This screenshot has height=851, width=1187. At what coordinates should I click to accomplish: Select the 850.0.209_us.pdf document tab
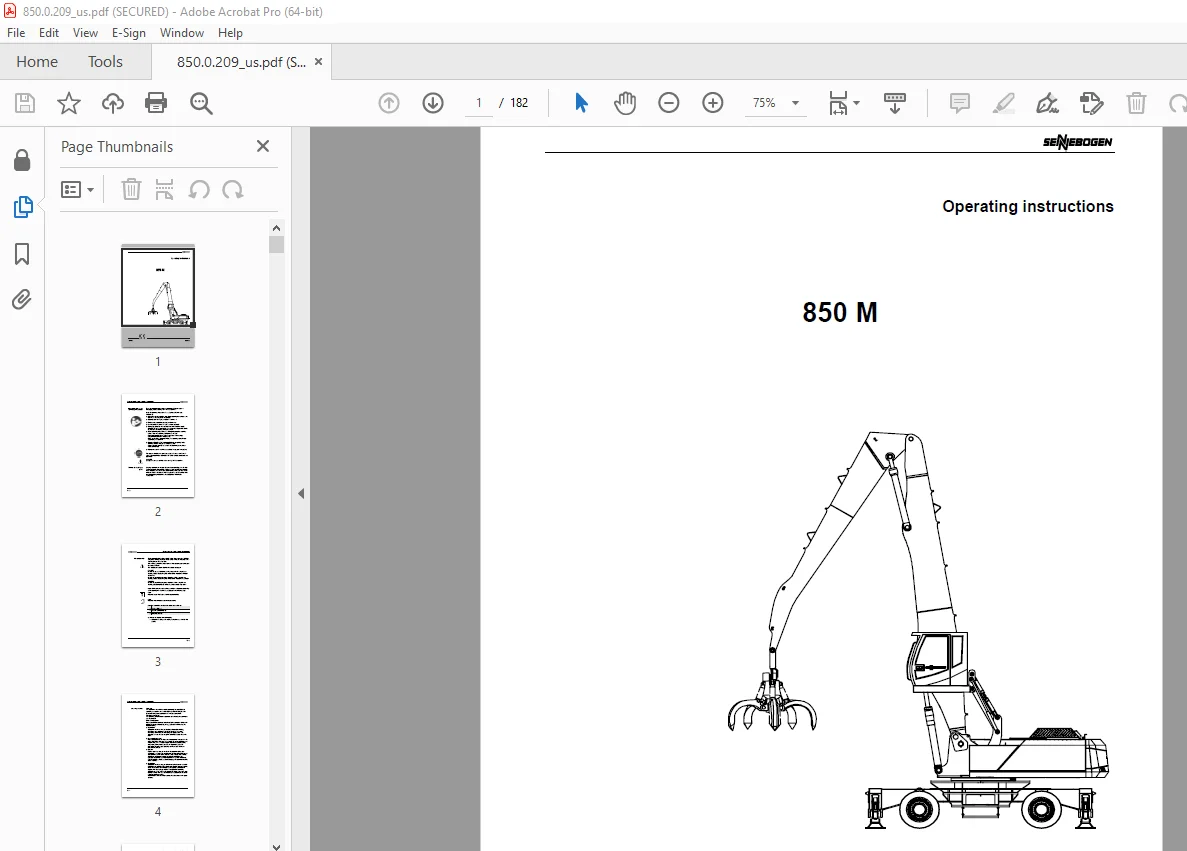point(241,62)
